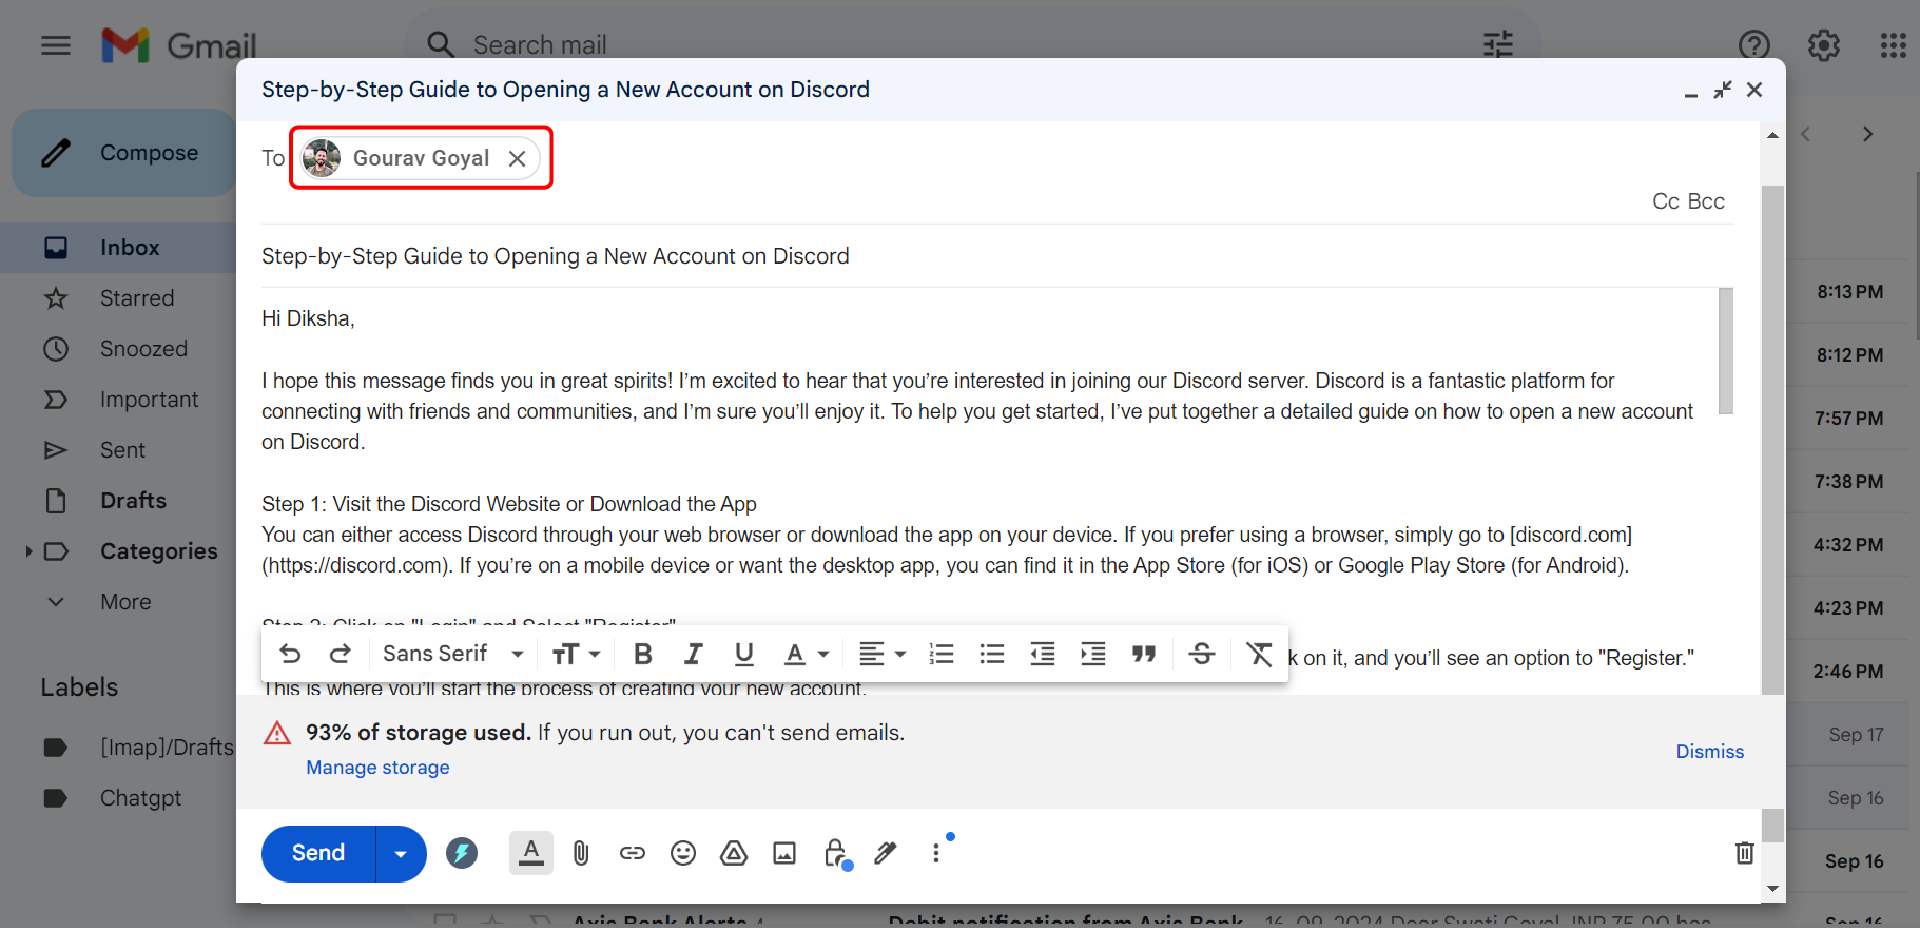Exit full screen compose window

pos(1722,90)
